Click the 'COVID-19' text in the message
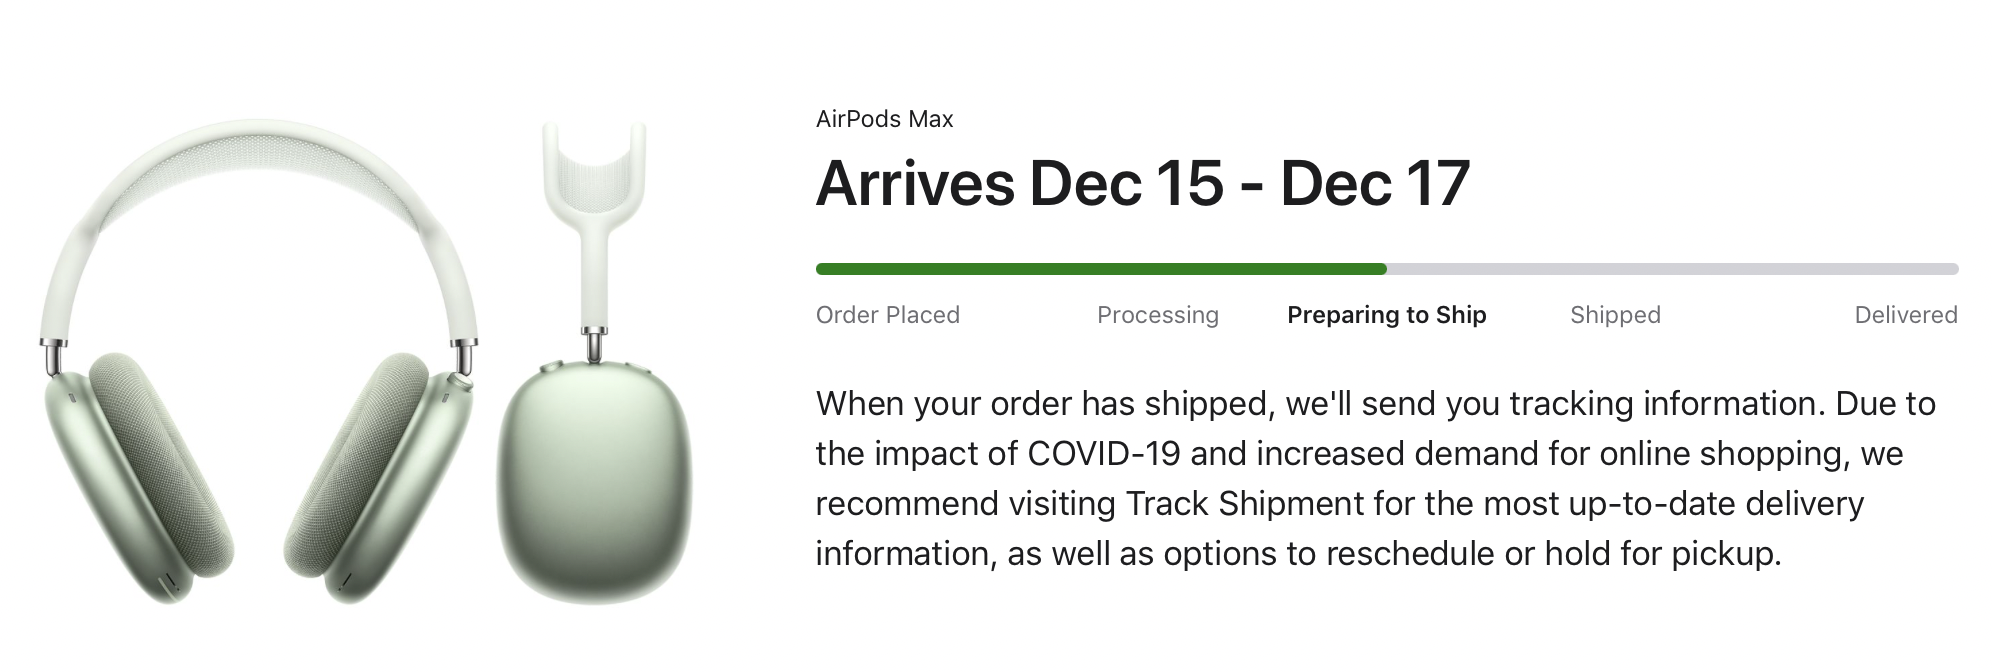1992x672 pixels. (1104, 453)
